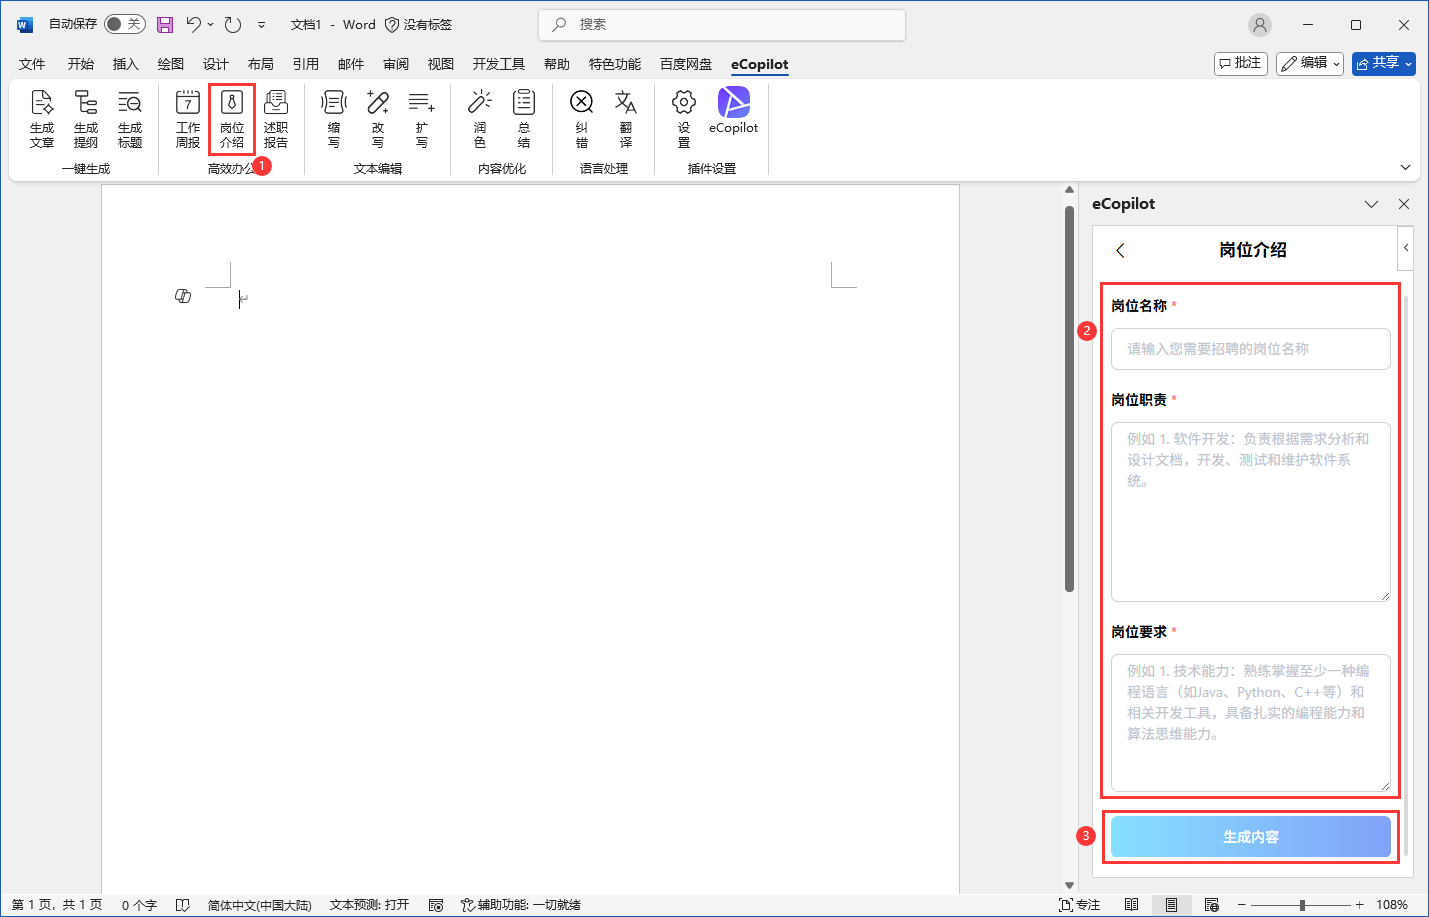This screenshot has width=1429, height=917.
Task: Click the 批注 comments button
Action: click(x=1240, y=63)
